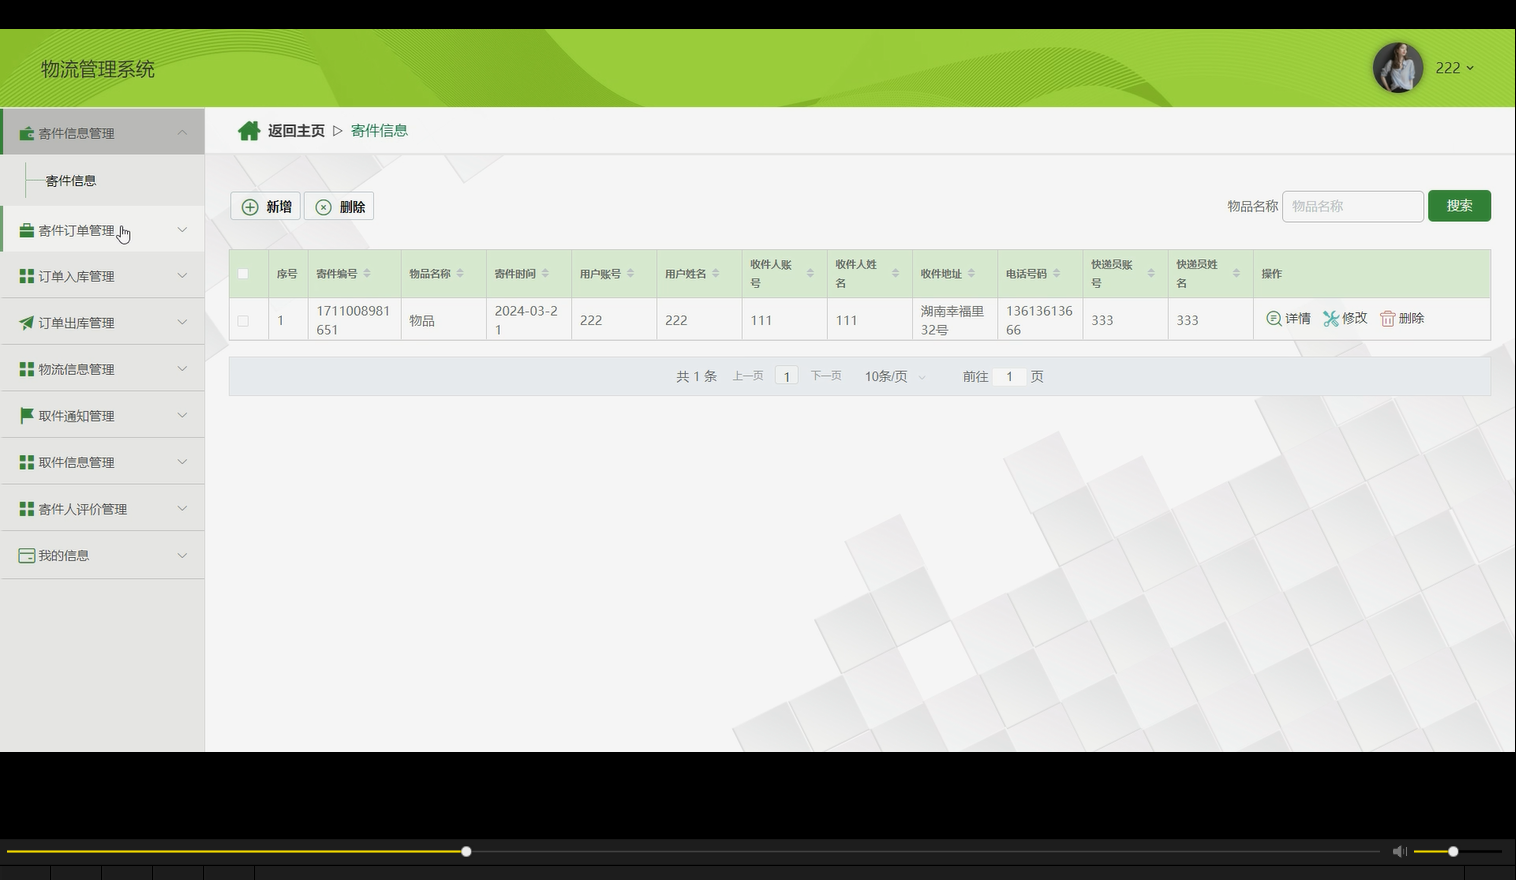Click the trash icon in row 1

pyautogui.click(x=1387, y=318)
